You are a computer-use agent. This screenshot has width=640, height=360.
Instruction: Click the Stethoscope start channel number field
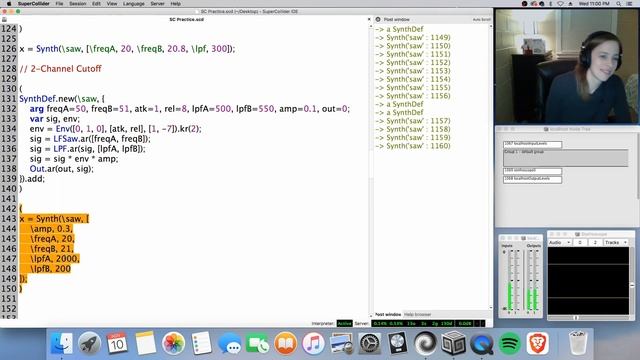click(580, 242)
